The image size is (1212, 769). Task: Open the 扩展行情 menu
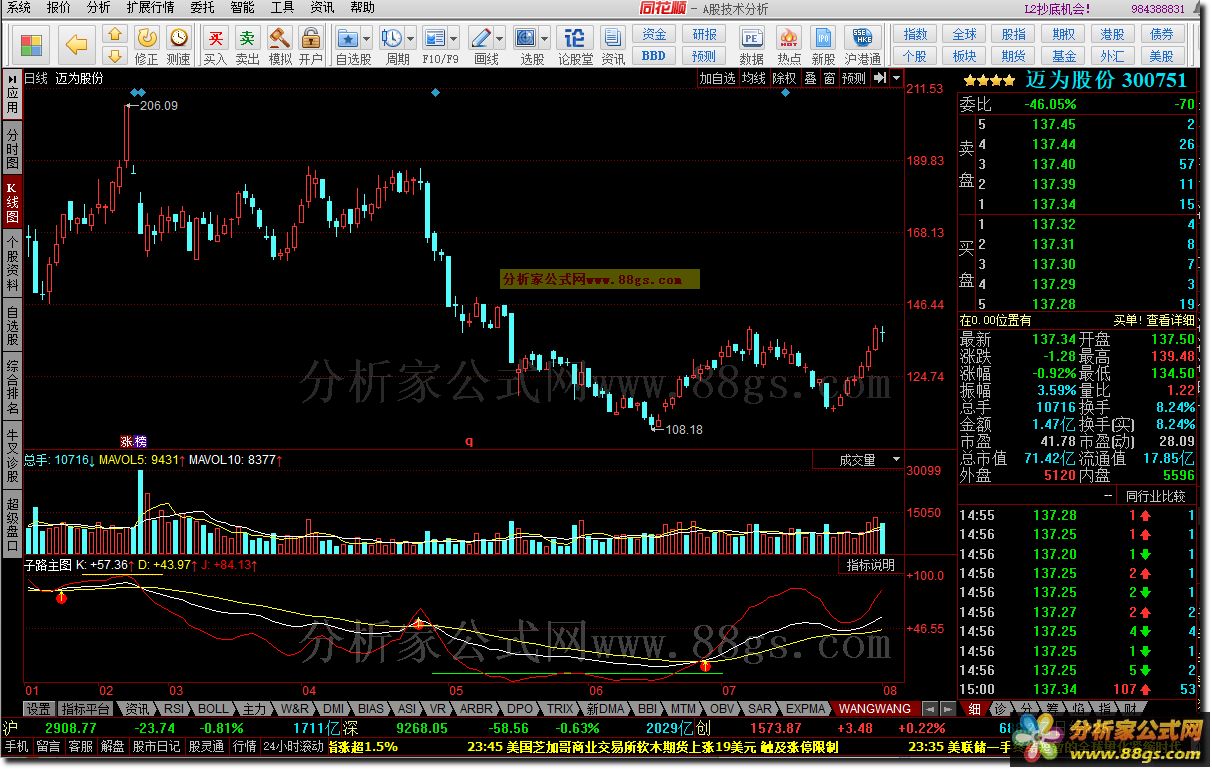[x=150, y=7]
